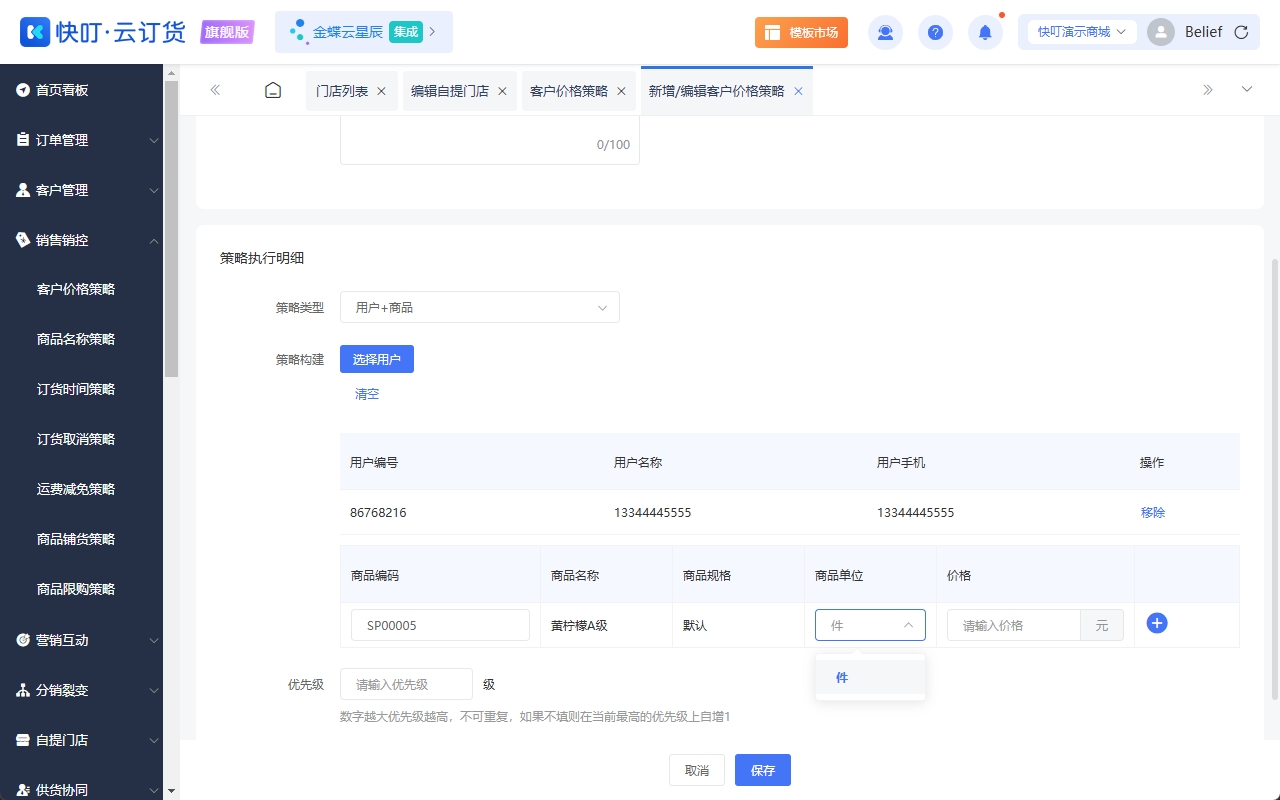The width and height of the screenshot is (1280, 800).
Task: Click the 商品规格 value 默认
Action: pyautogui.click(x=695, y=625)
